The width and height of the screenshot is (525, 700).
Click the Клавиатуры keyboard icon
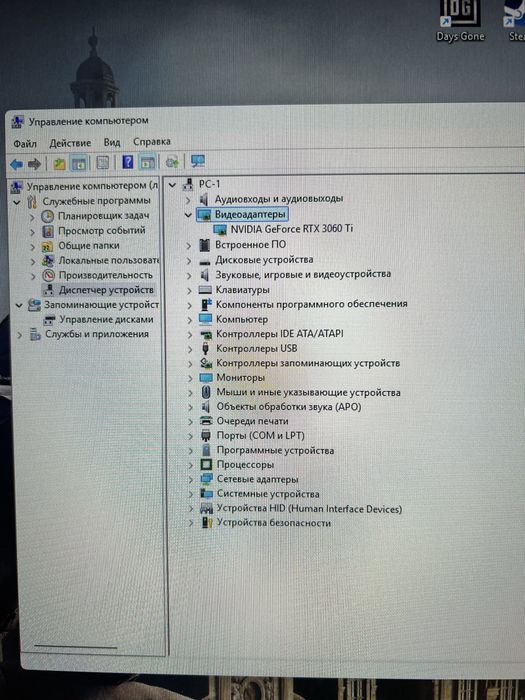[205, 290]
